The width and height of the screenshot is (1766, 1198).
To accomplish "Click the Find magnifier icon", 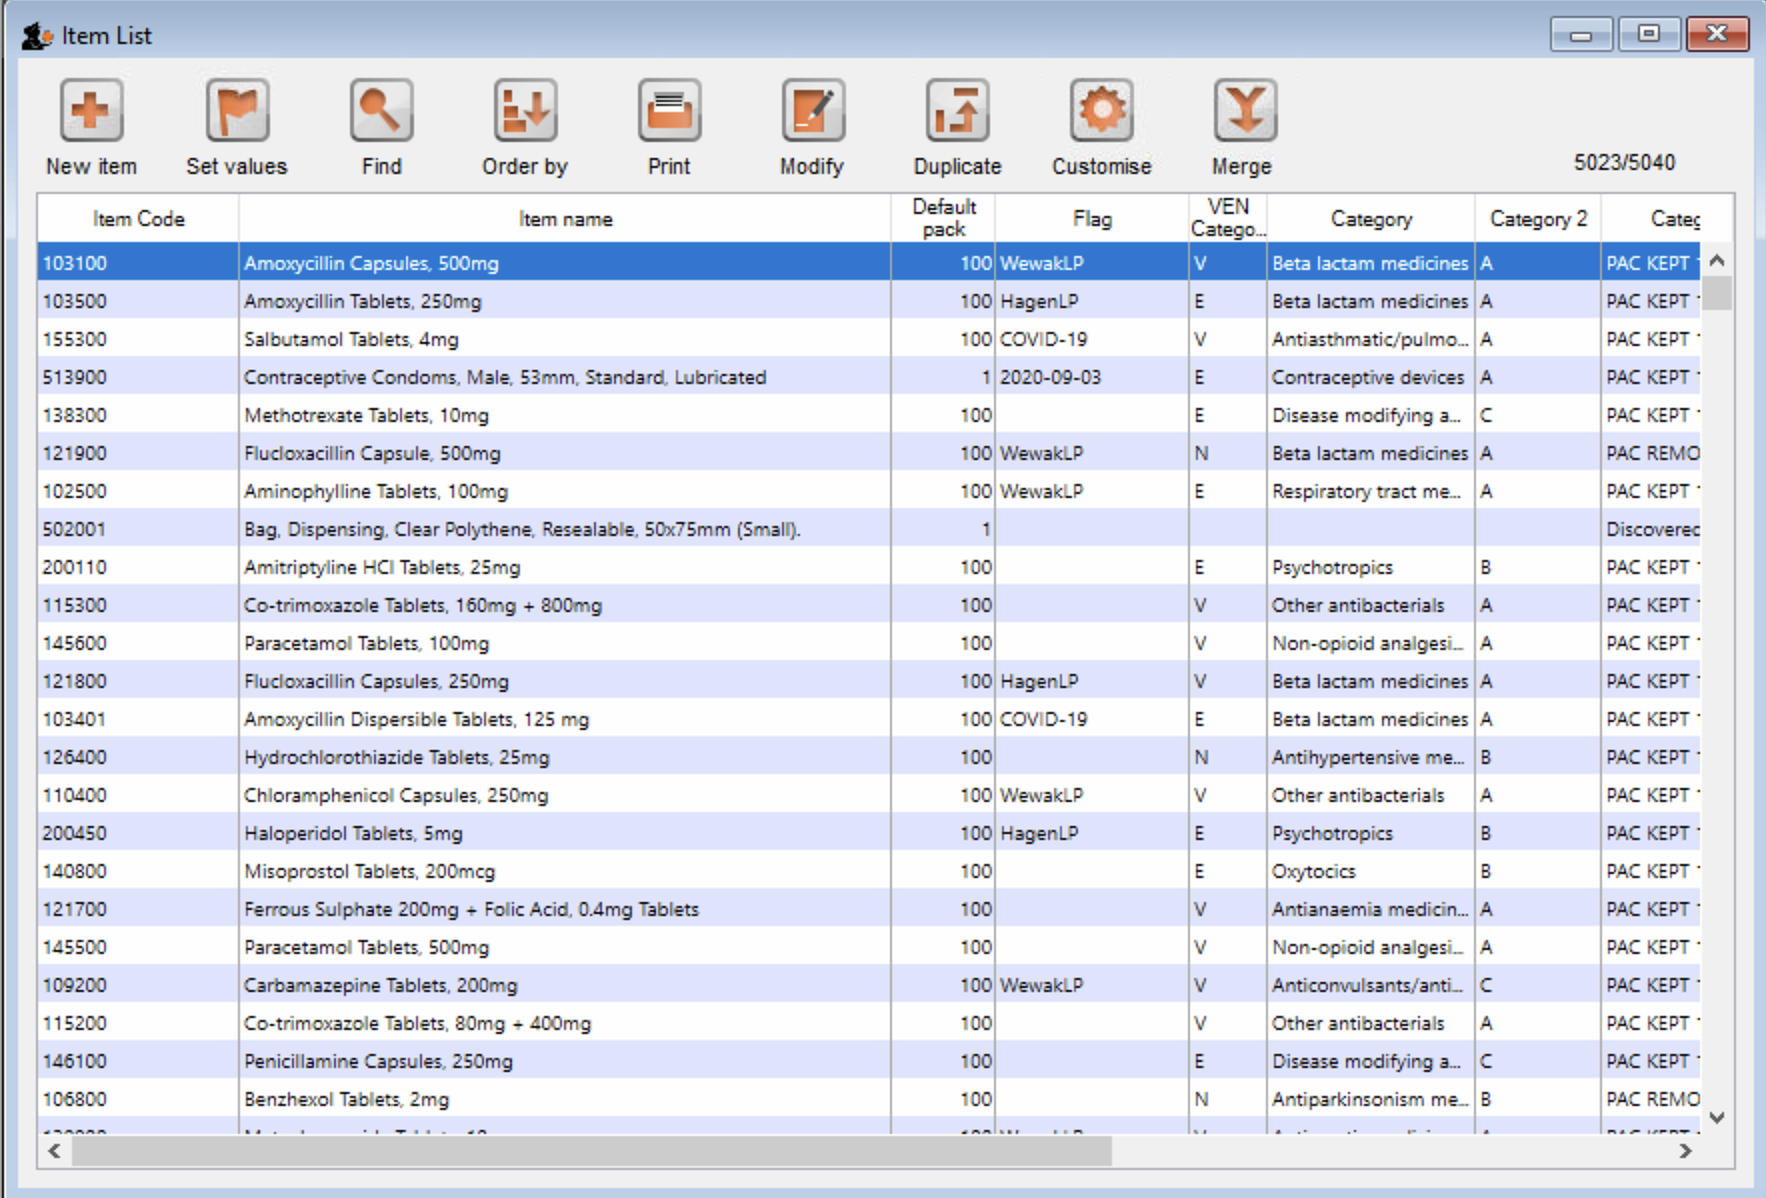I will tap(381, 111).
